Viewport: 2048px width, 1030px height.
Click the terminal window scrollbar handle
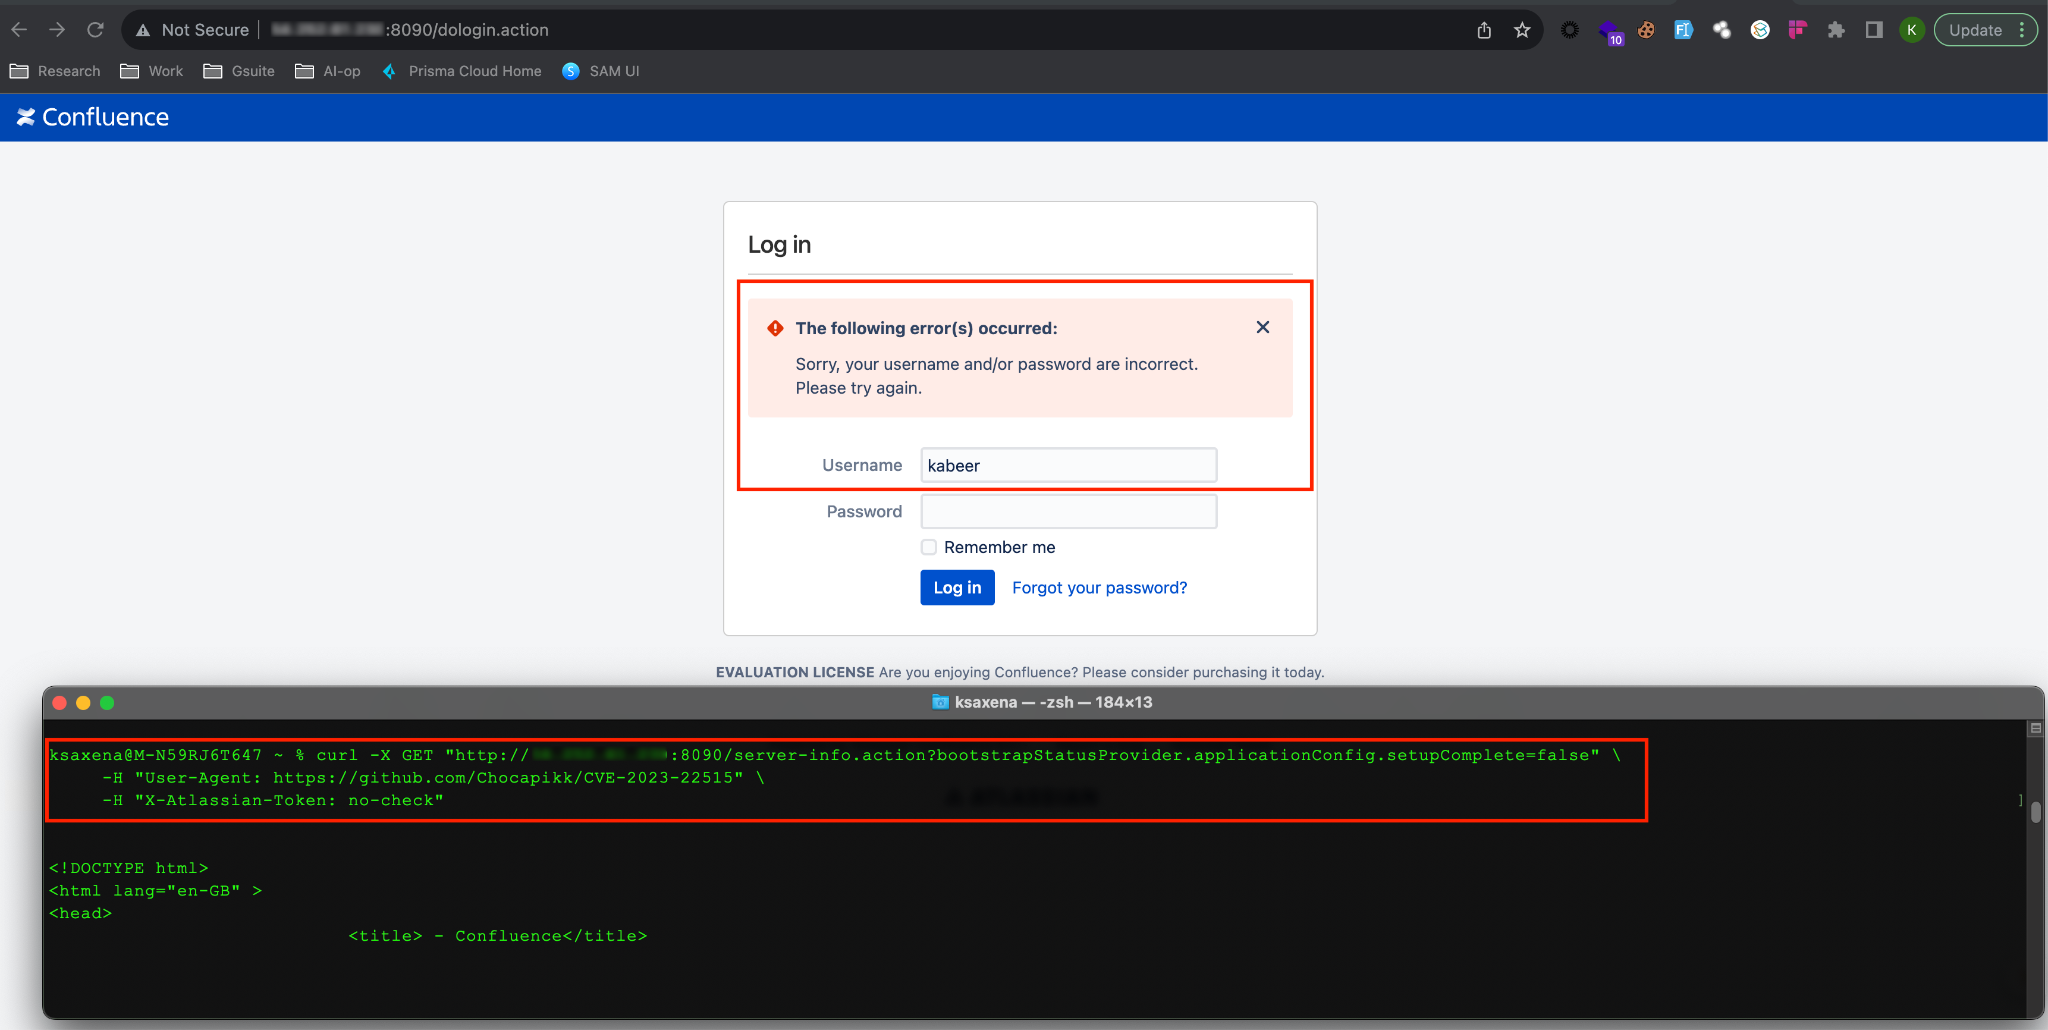pyautogui.click(x=2035, y=811)
